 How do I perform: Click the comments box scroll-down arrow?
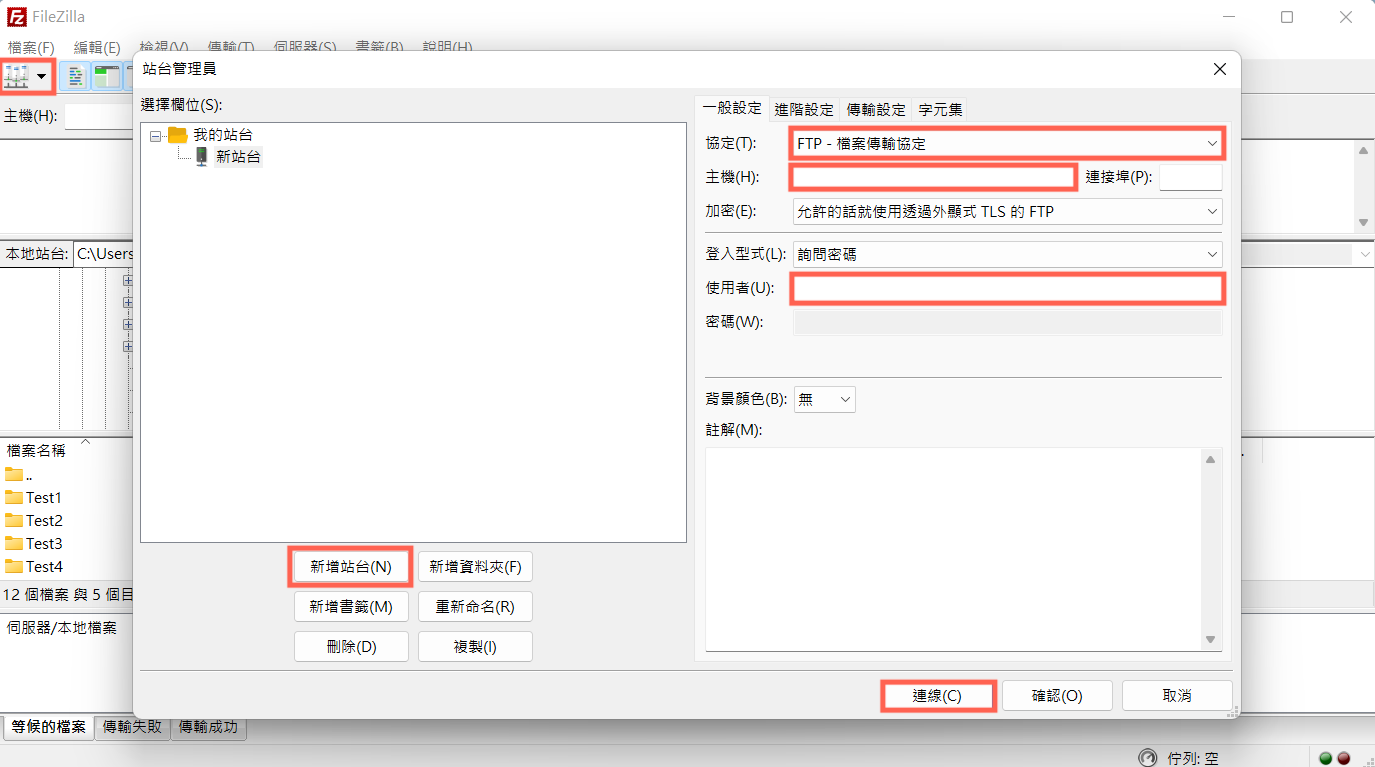point(1209,640)
